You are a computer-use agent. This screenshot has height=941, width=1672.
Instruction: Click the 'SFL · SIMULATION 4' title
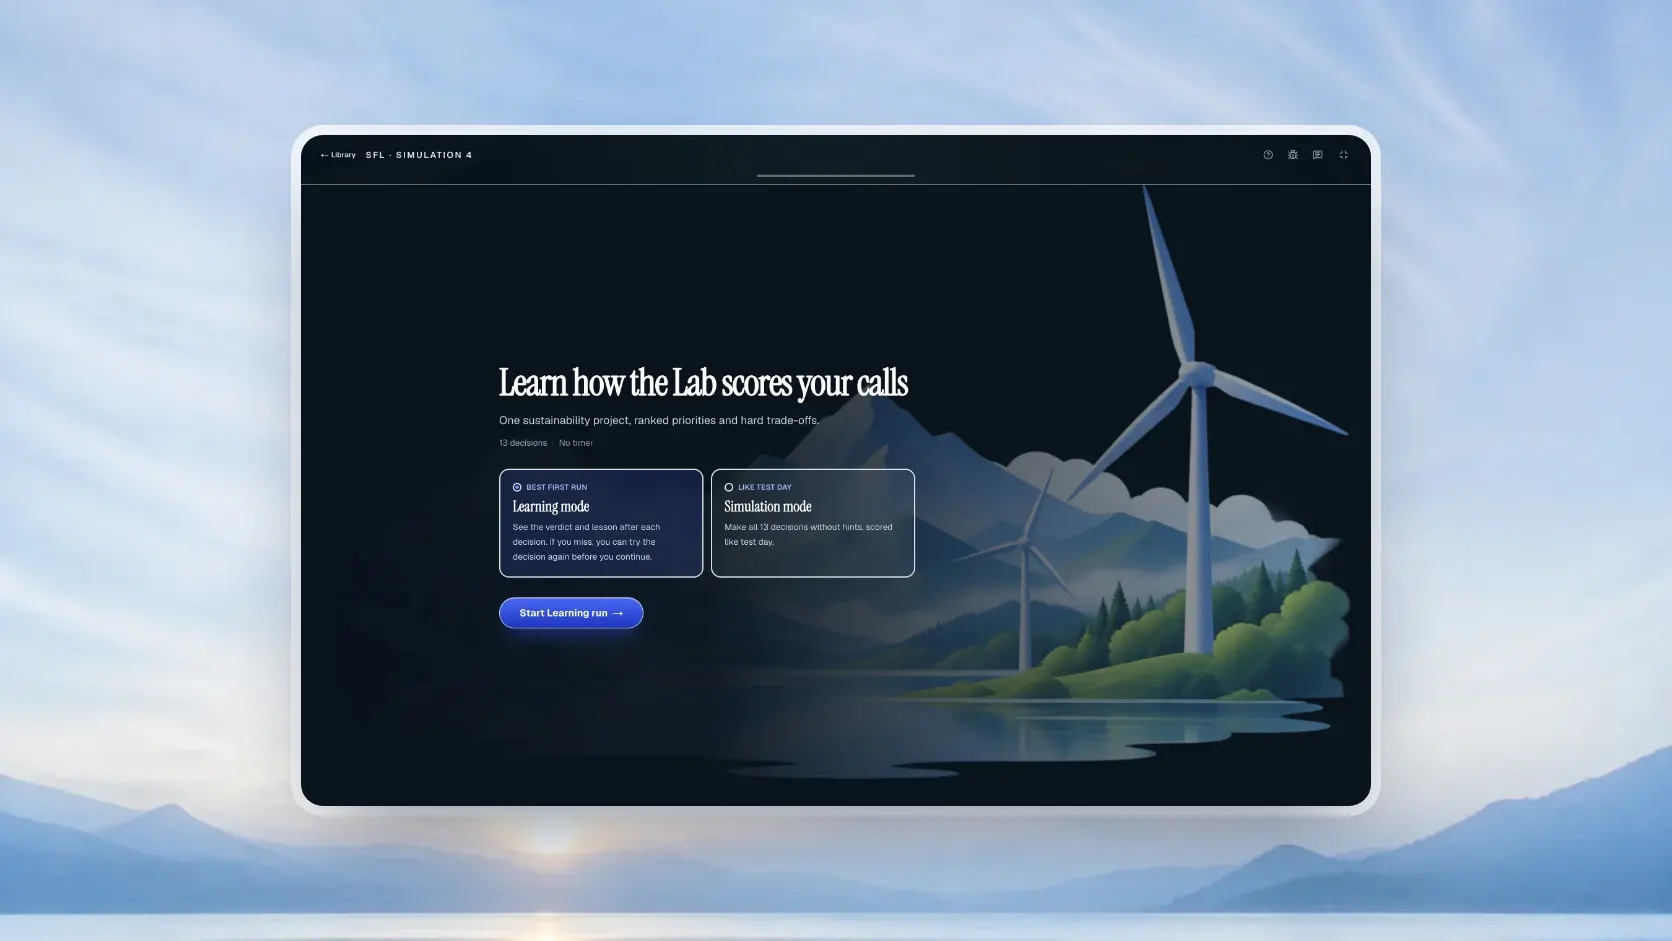419,155
